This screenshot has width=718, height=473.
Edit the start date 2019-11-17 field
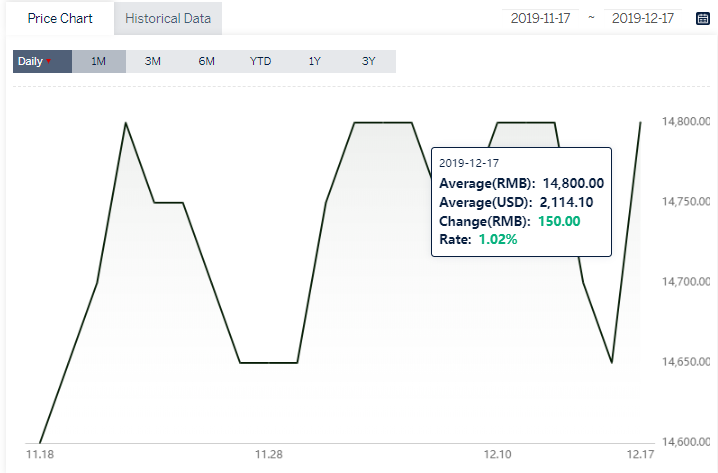point(540,18)
